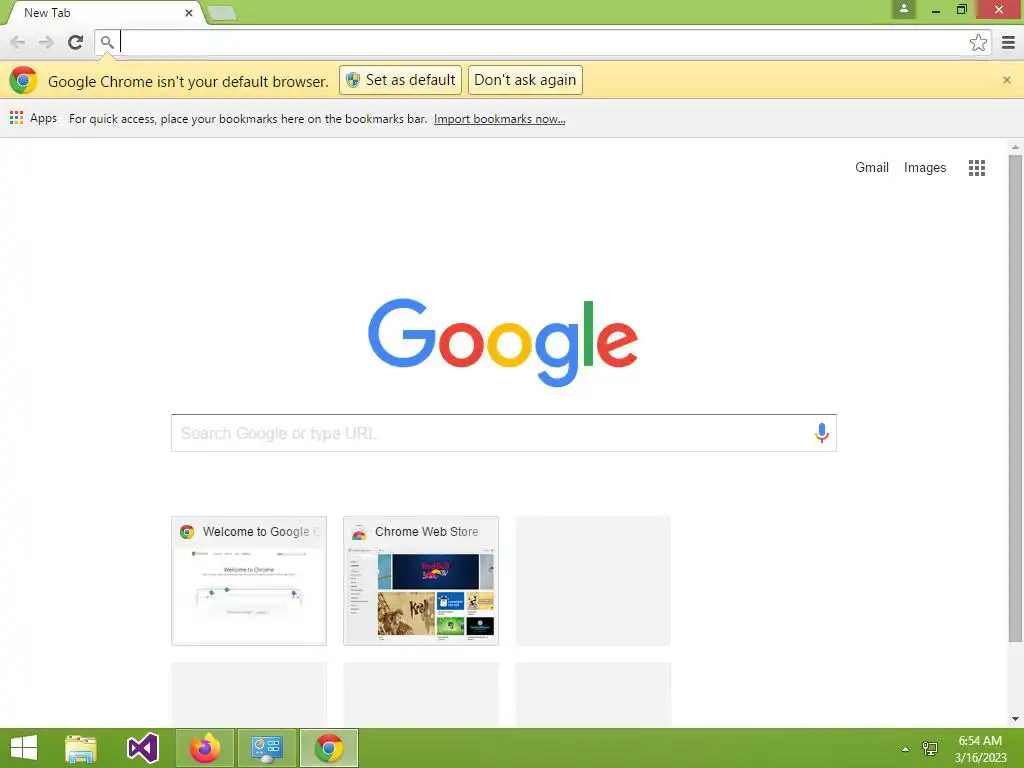
Task: Open the Windows Start button
Action: click(24, 748)
